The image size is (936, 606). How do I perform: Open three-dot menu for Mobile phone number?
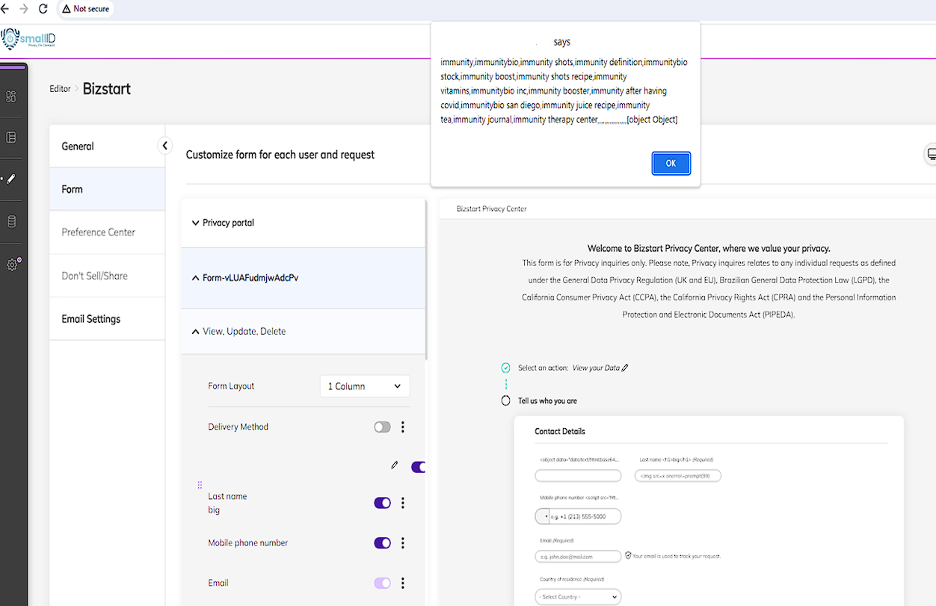pos(403,543)
